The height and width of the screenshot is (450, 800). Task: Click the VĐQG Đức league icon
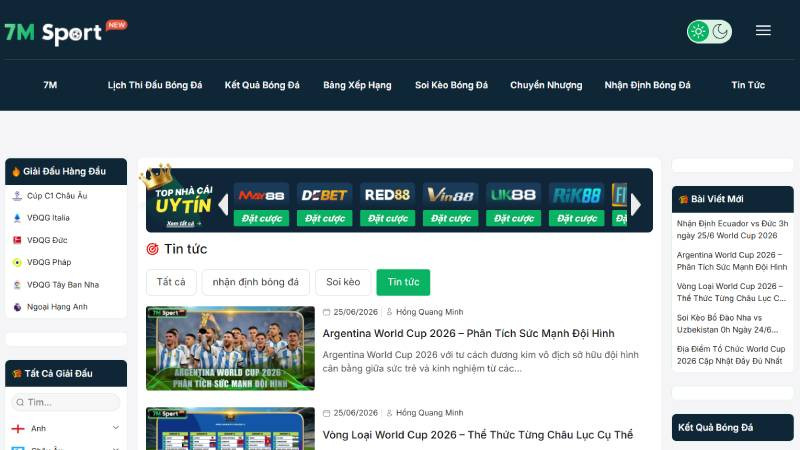pos(17,240)
